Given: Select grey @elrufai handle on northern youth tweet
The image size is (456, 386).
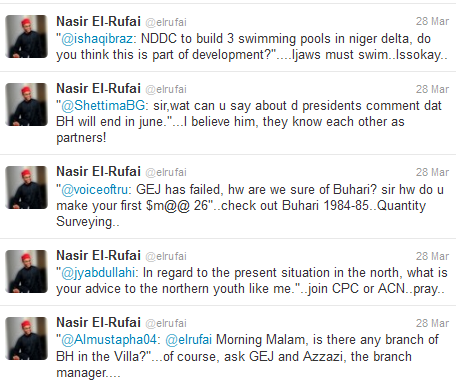Looking at the screenshot, I should tap(166, 256).
